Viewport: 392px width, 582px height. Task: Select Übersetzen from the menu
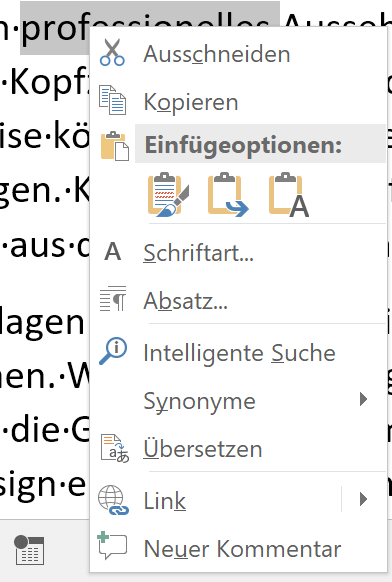pyautogui.click(x=238, y=449)
